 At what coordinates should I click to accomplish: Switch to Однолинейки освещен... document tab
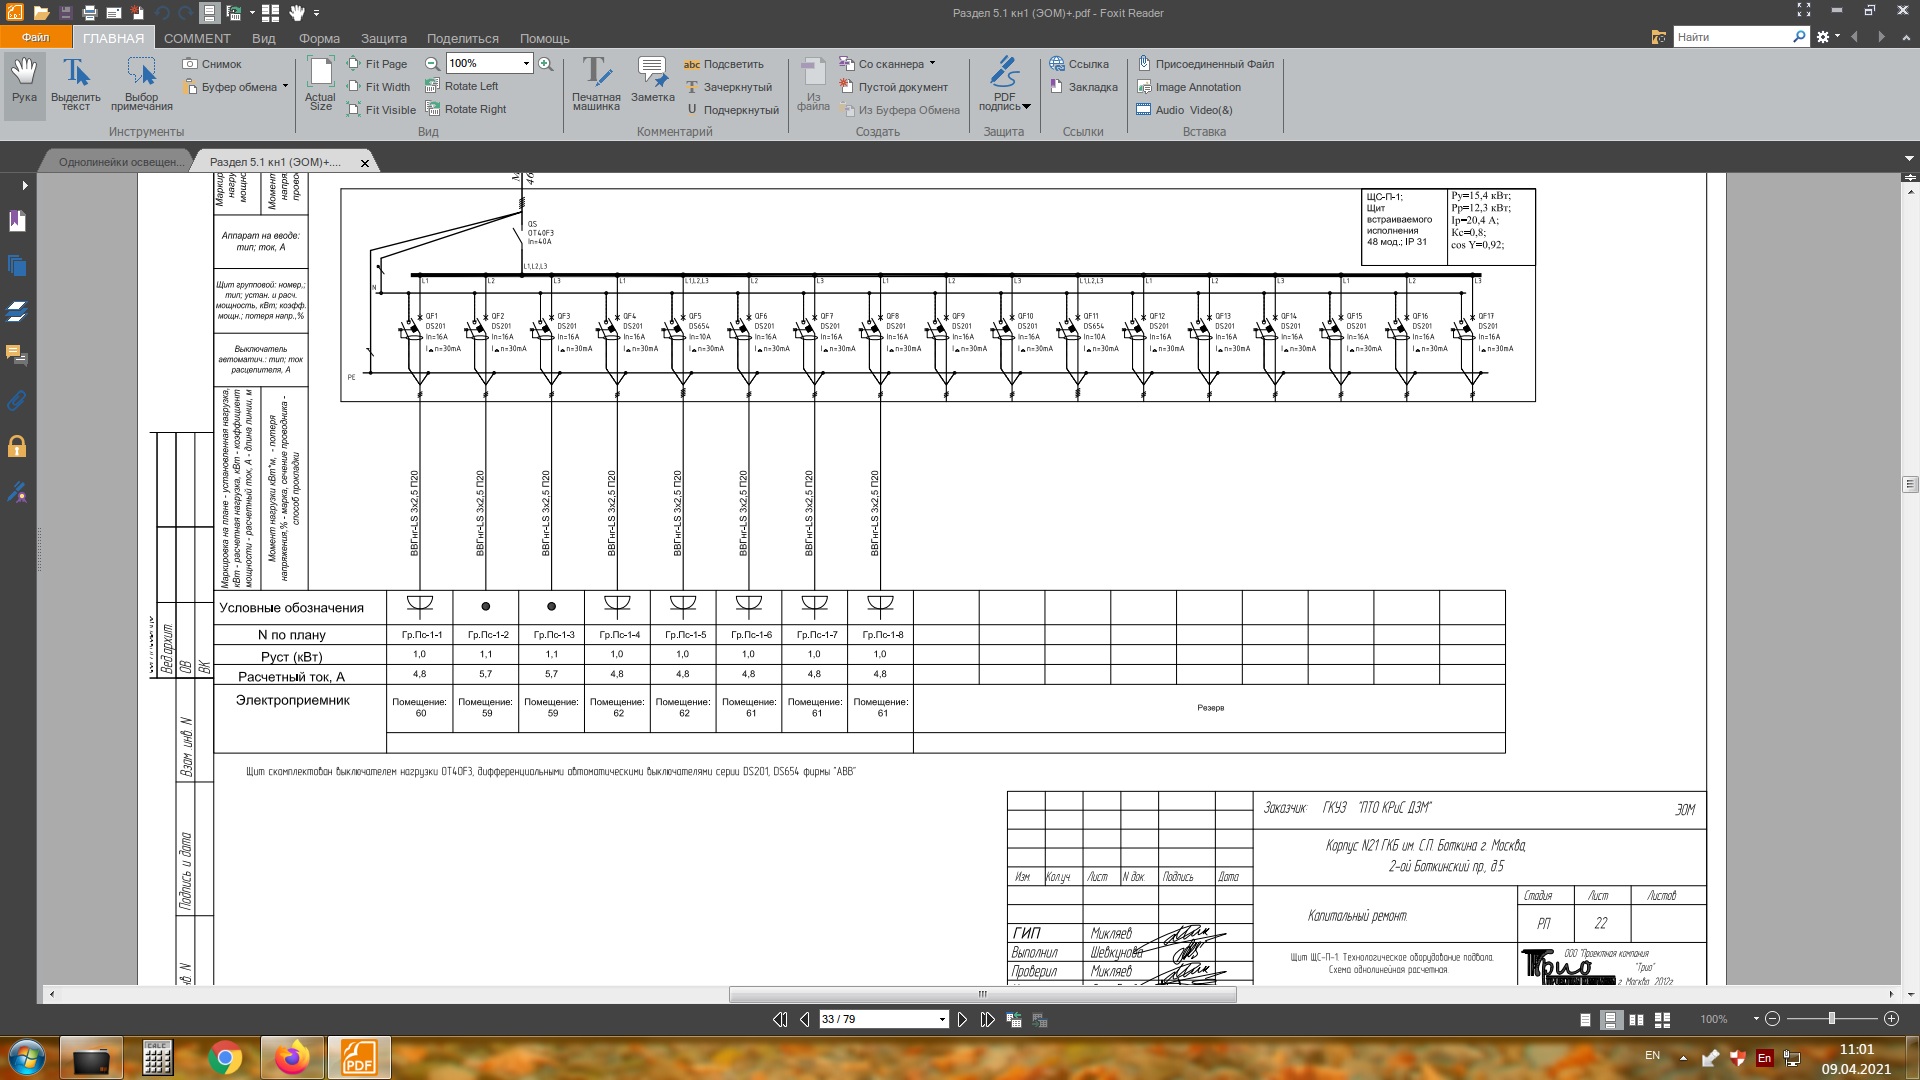pos(120,162)
